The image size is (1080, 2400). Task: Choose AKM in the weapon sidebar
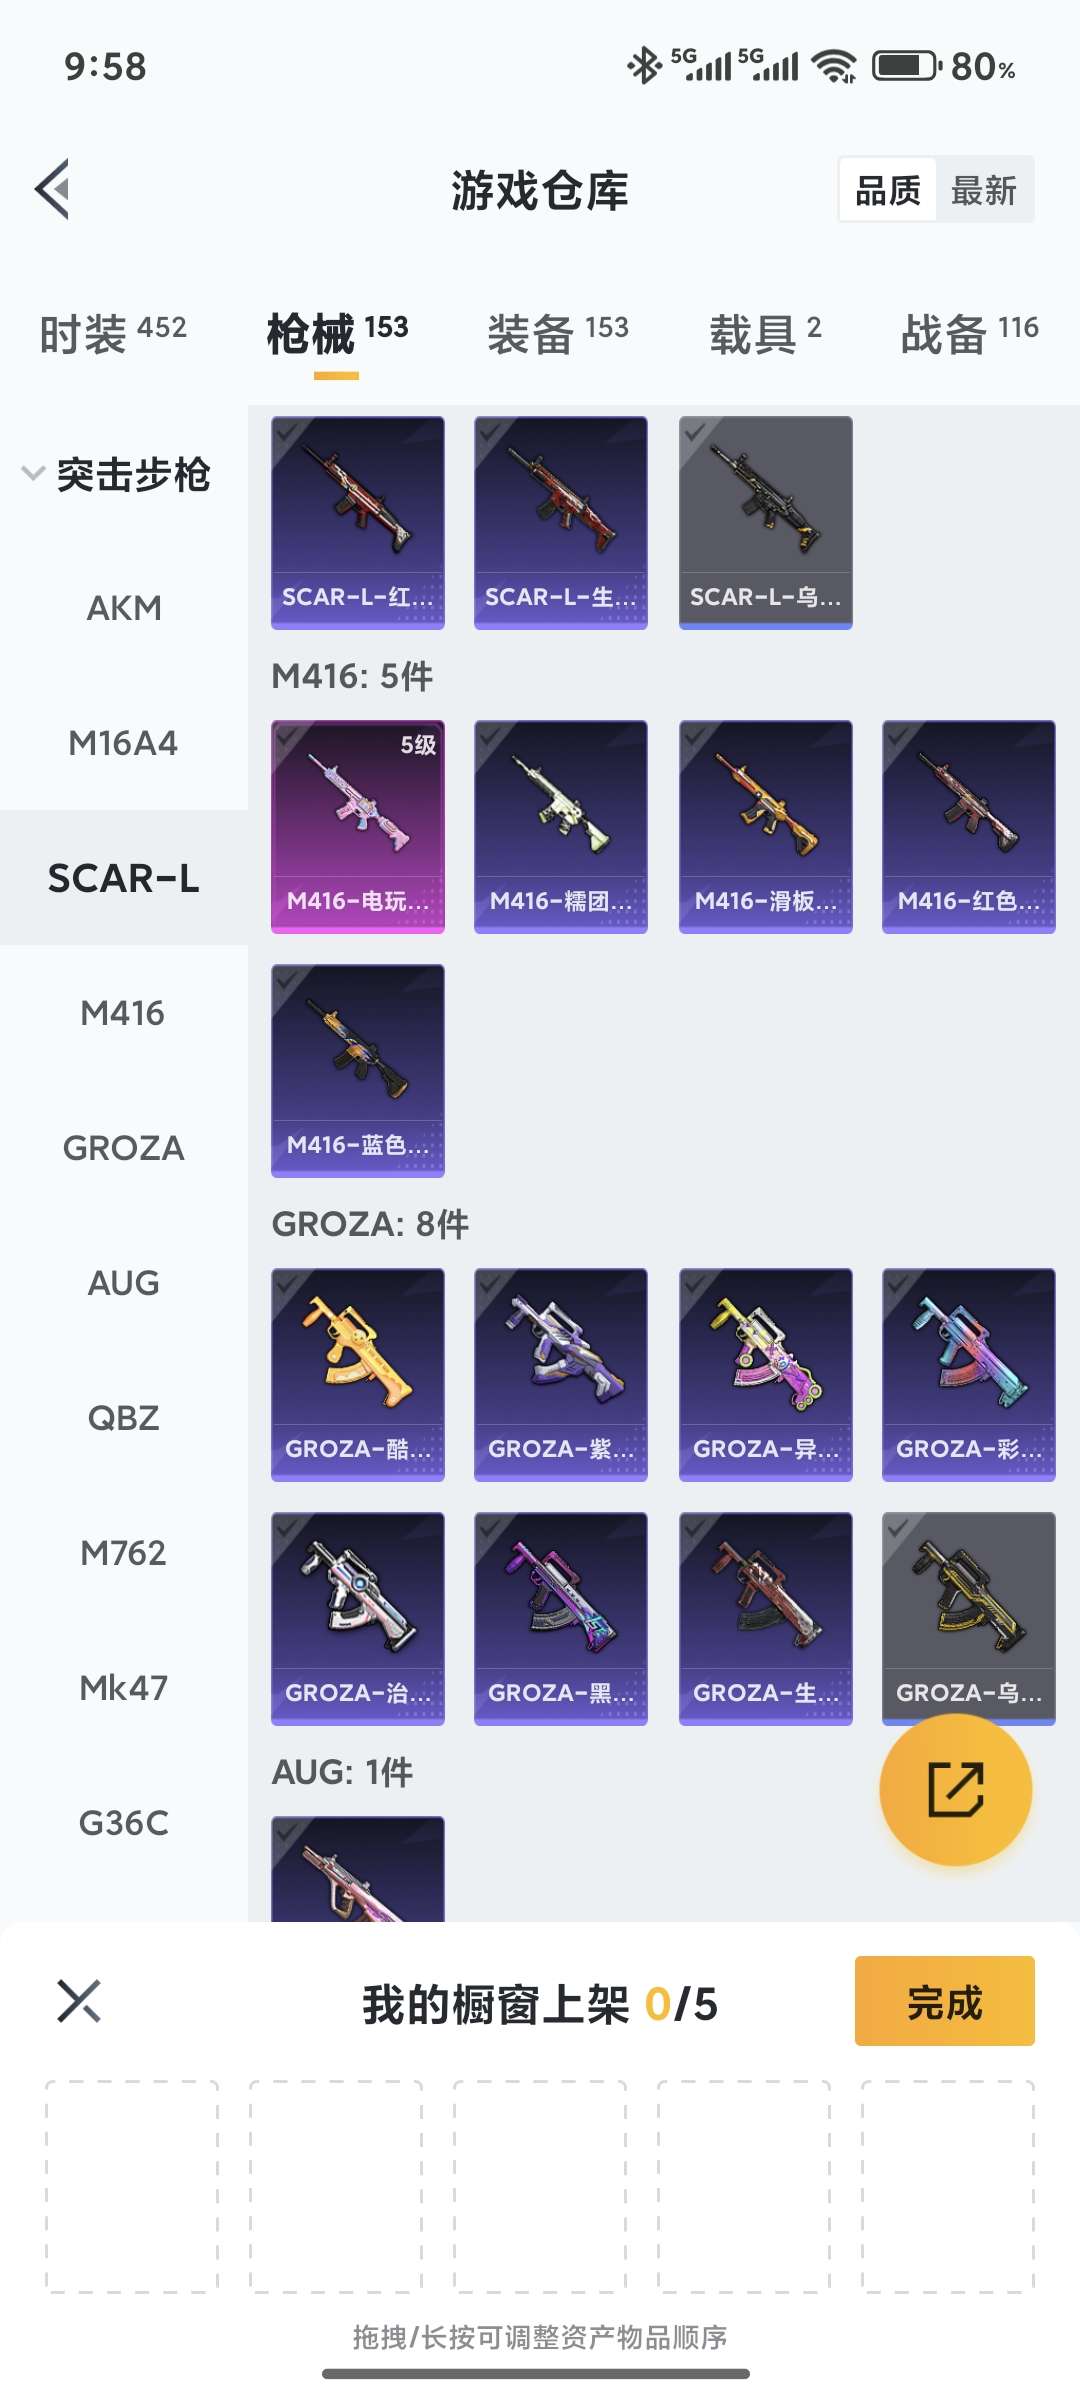tap(124, 608)
